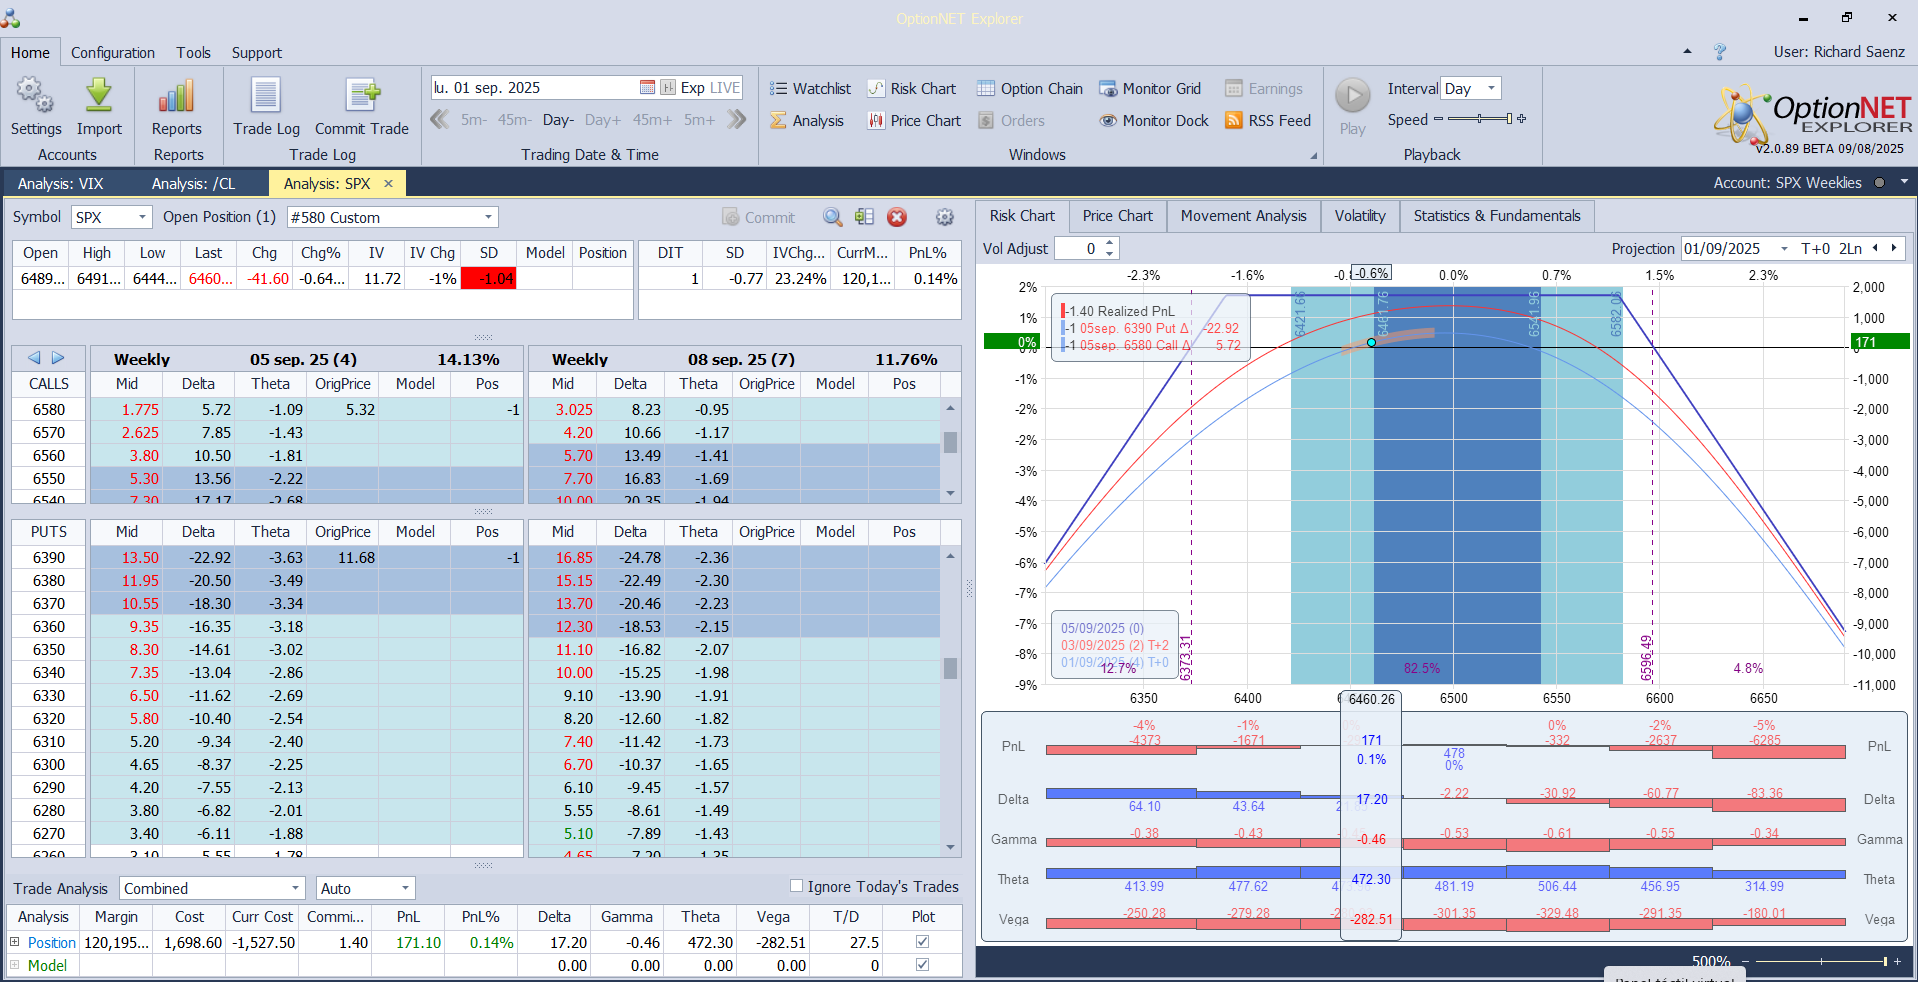Open the Combined trade analysis dropdown

point(295,888)
